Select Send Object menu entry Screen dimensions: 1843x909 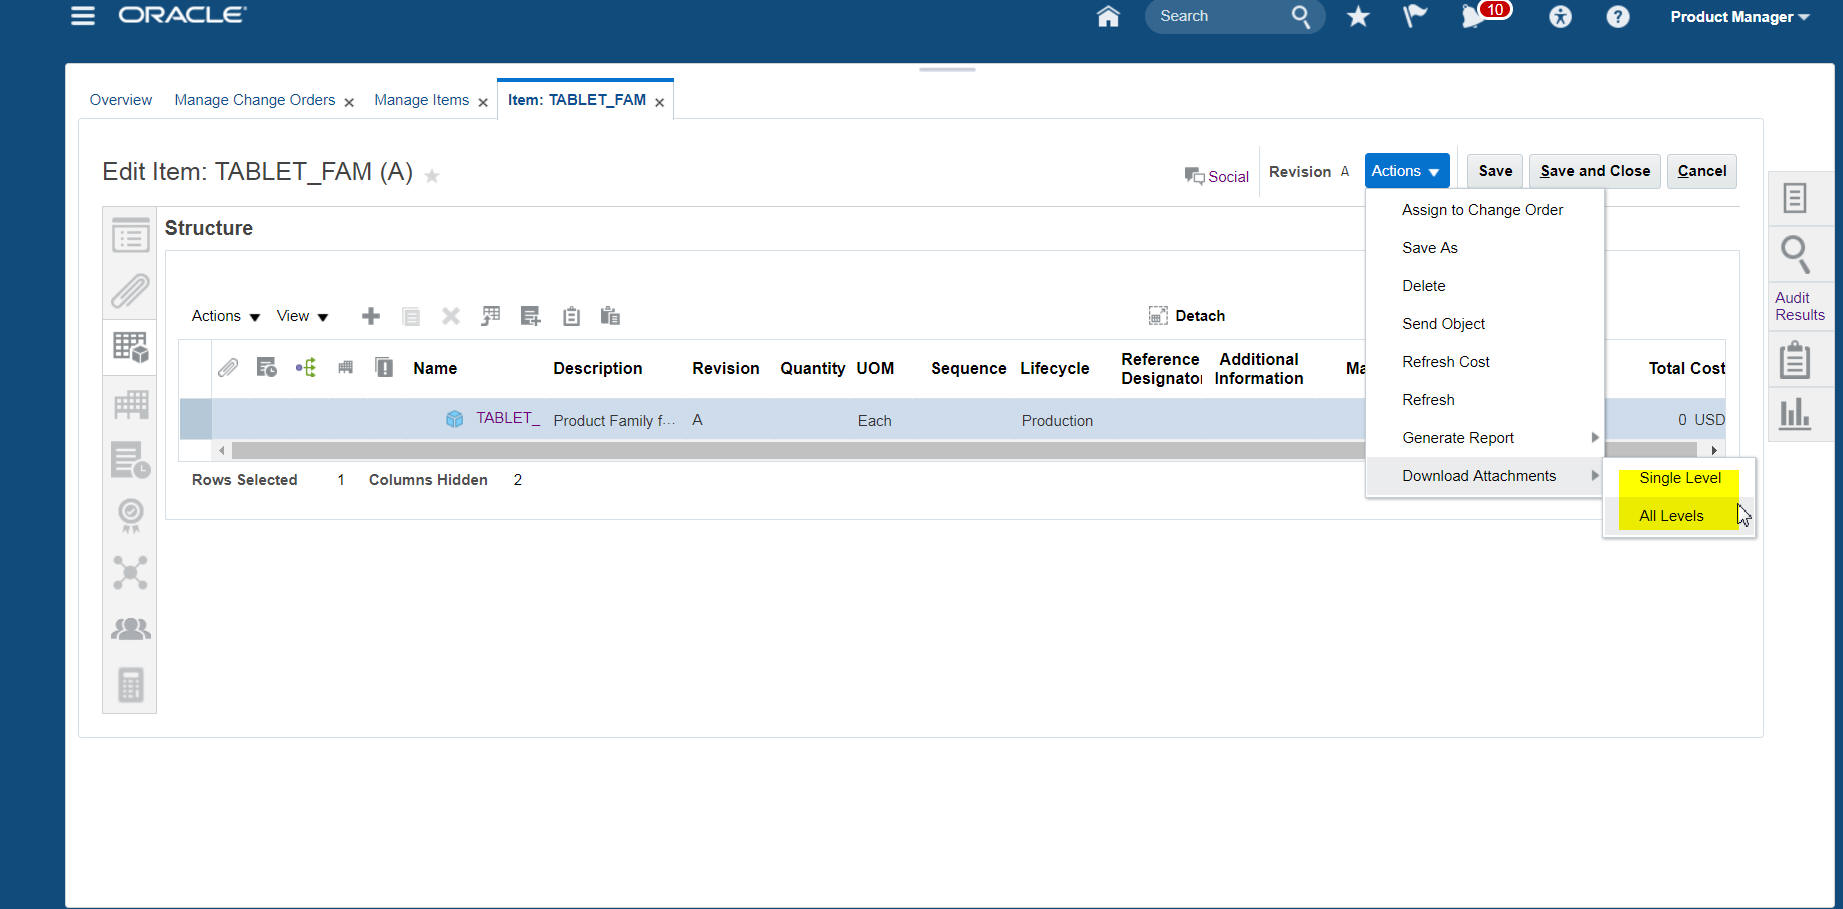click(x=1485, y=324)
